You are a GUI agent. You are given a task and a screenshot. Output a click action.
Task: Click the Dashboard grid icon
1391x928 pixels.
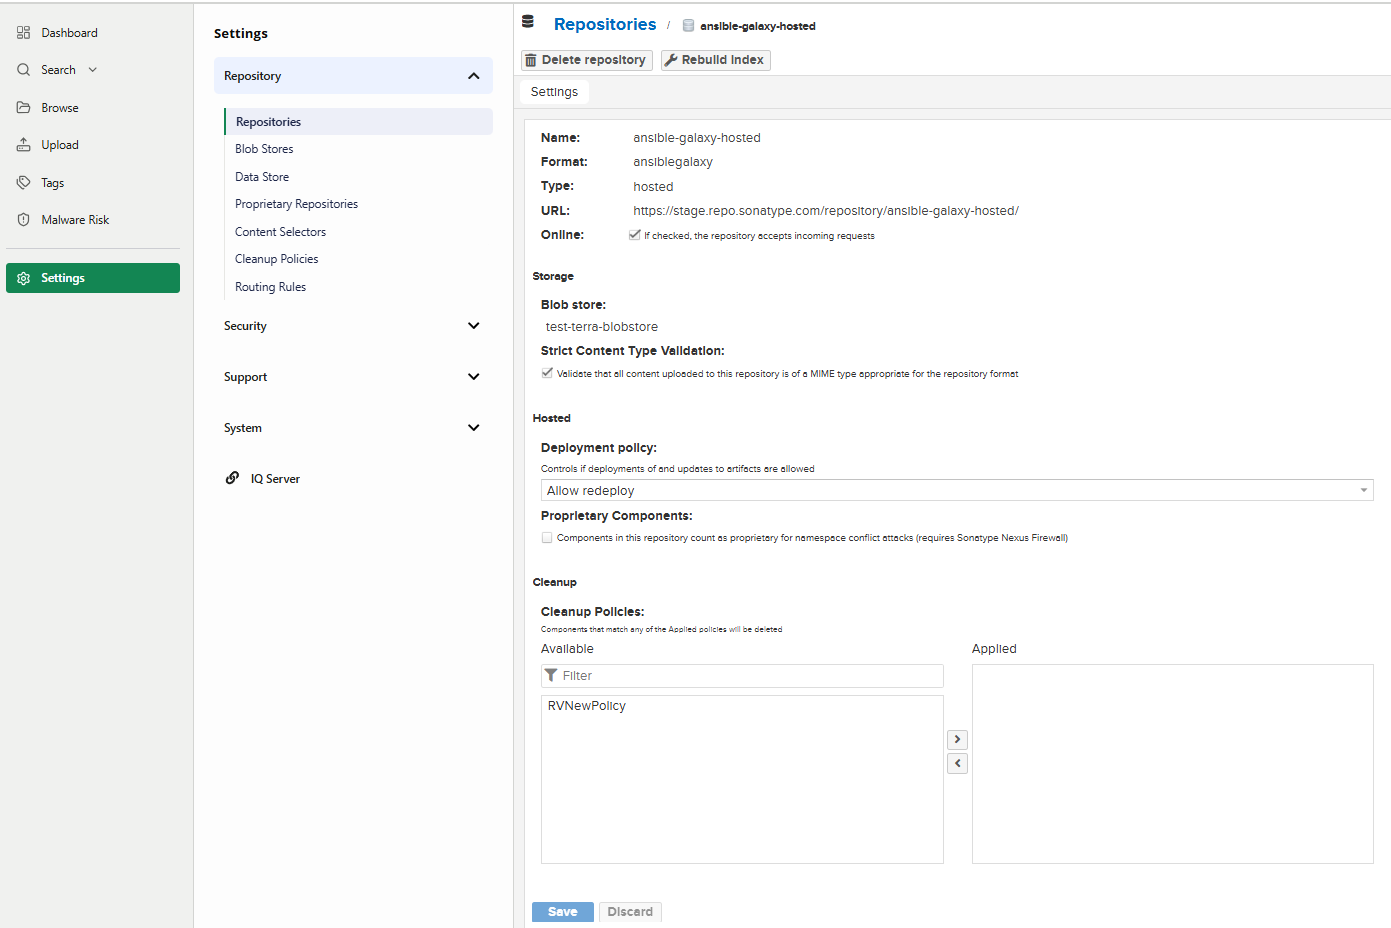[x=23, y=33]
